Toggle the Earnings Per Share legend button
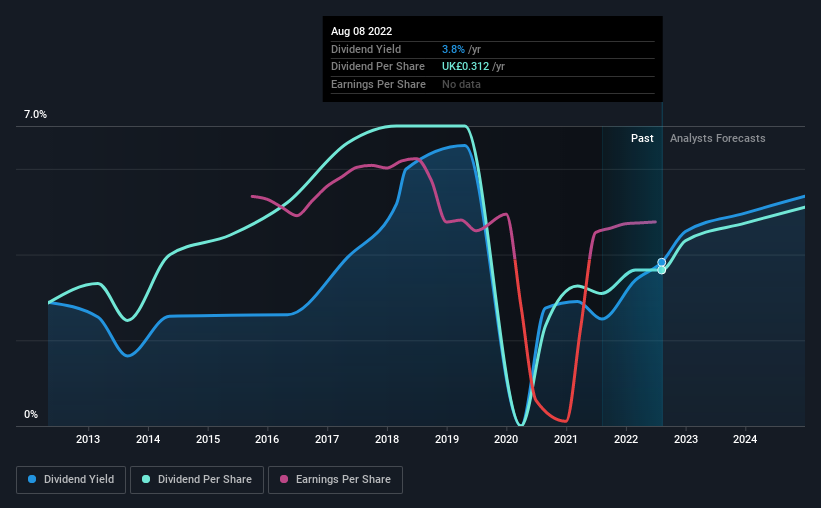This screenshot has width=821, height=508. tap(335, 480)
